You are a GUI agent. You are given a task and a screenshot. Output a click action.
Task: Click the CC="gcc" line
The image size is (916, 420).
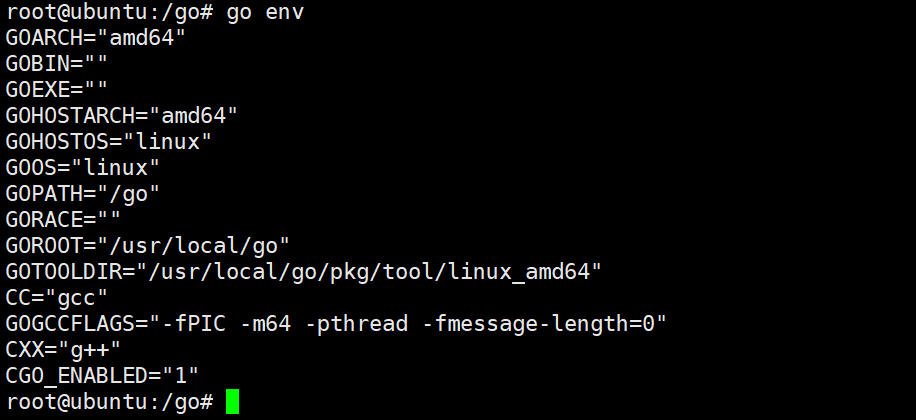click(x=57, y=298)
